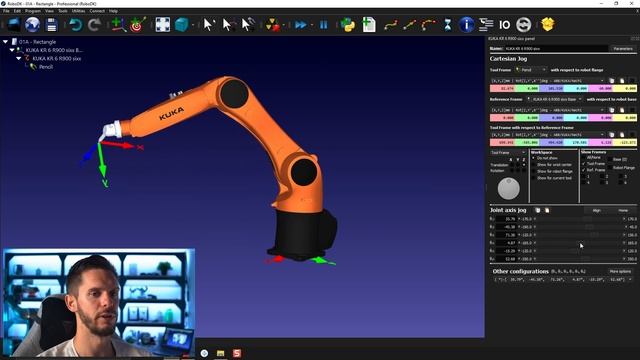Add a set IO instruction

[x=504, y=25]
